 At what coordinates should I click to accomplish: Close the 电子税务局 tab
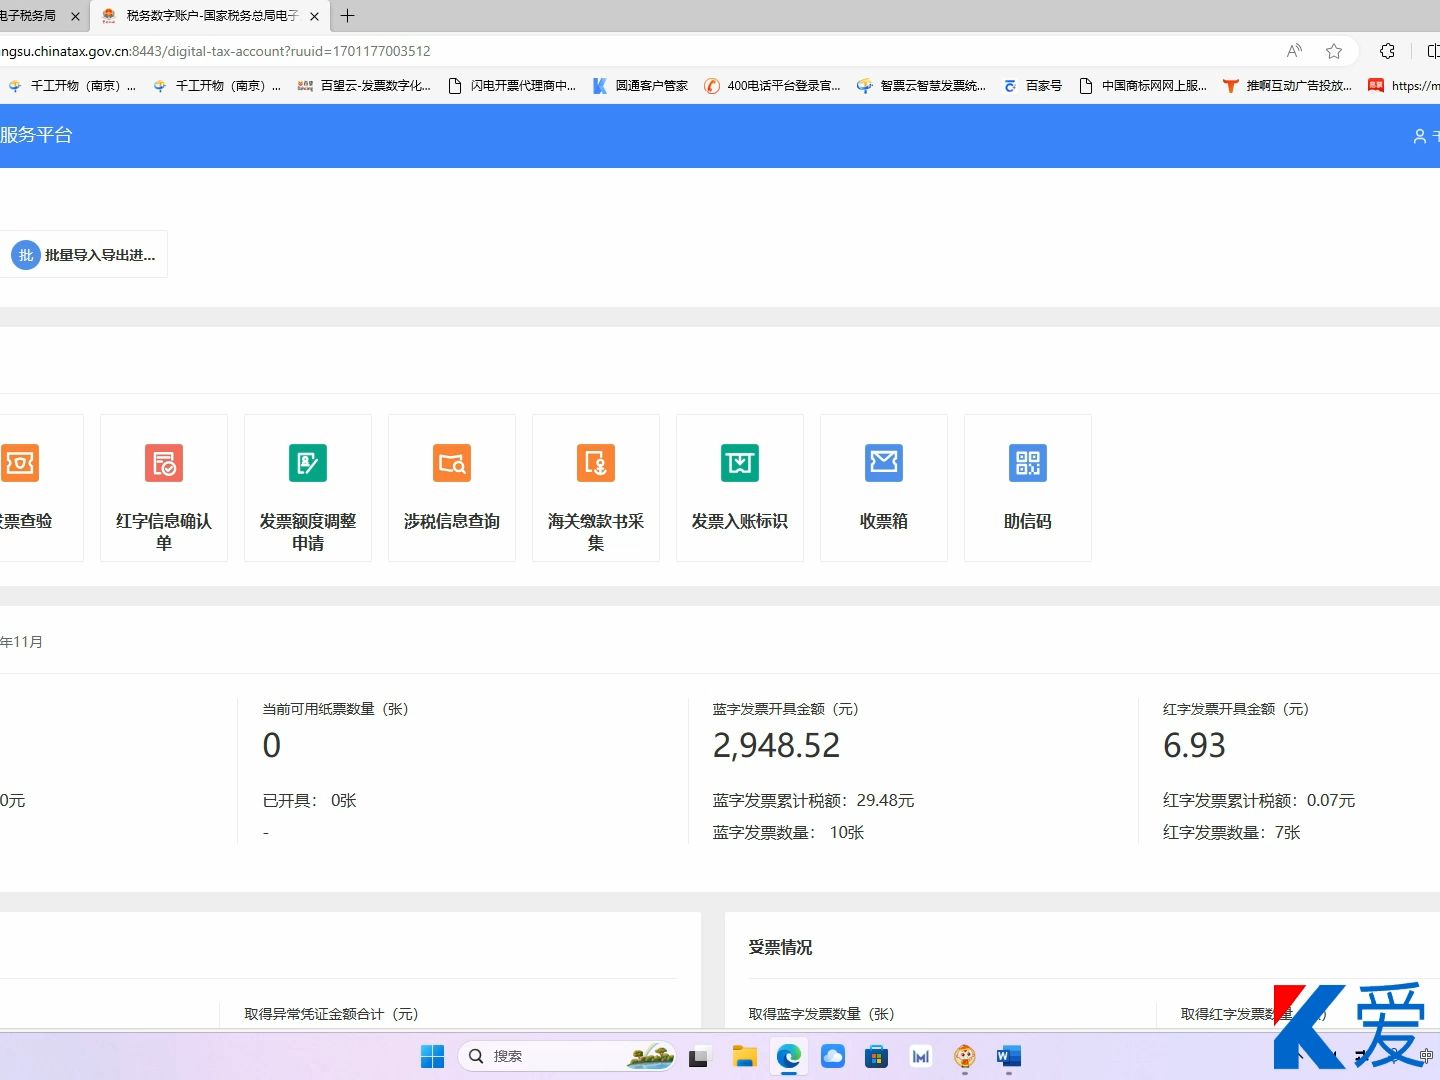75,16
